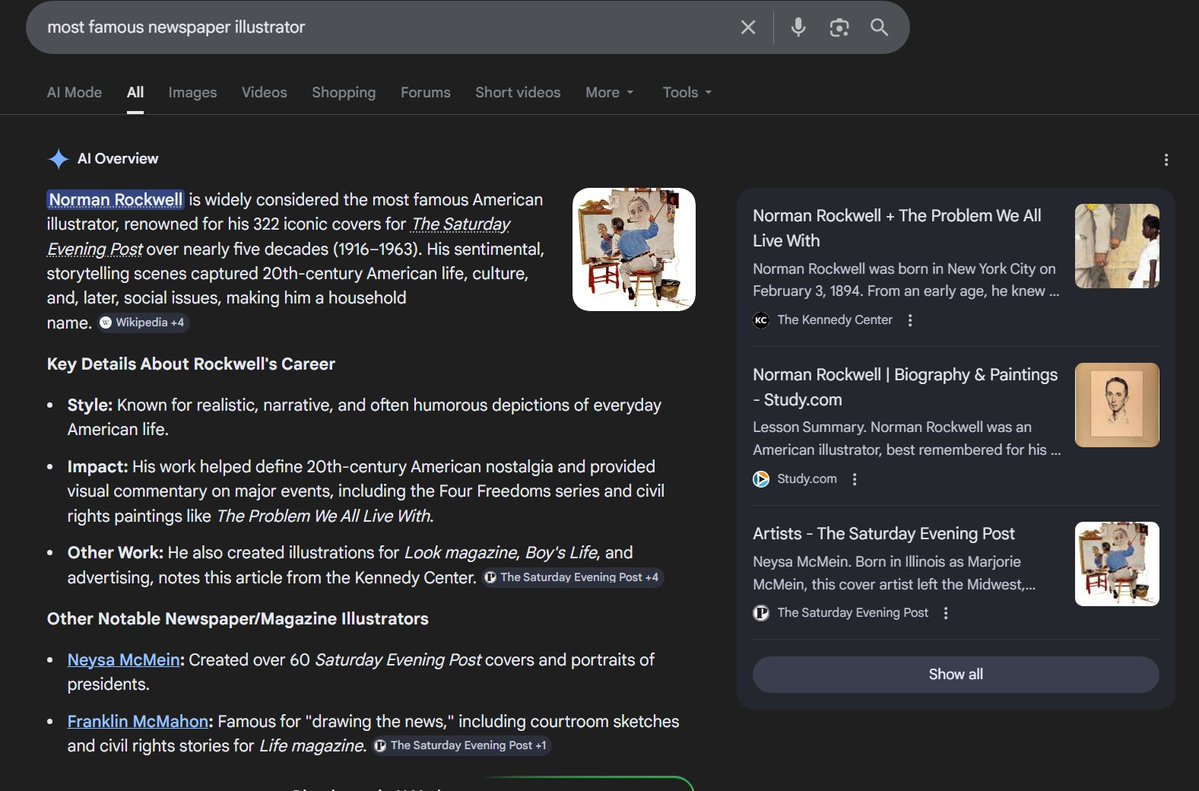Click The Kennedy Center source name
Viewport: 1199px width, 791px height.
coord(834,321)
